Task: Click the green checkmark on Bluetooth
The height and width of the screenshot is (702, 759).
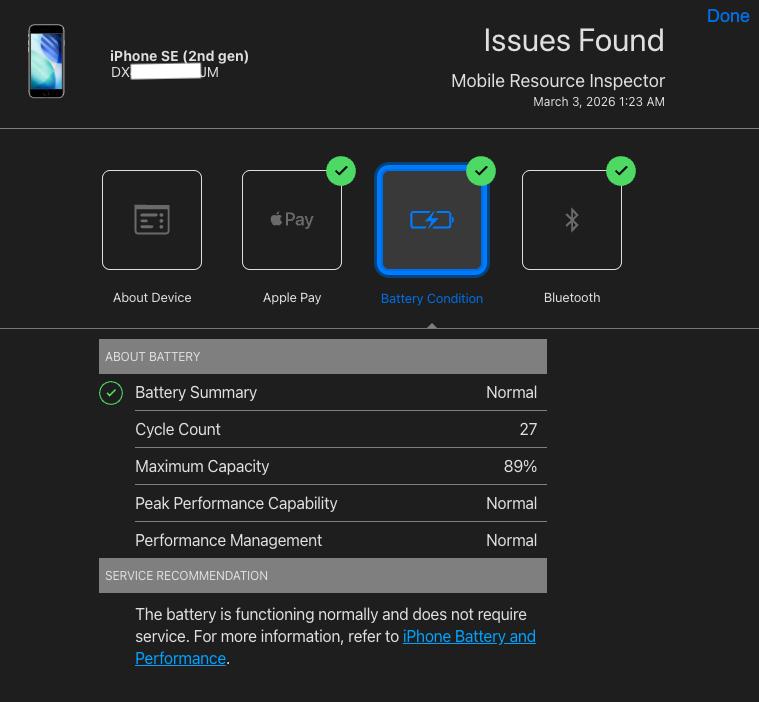Action: tap(621, 171)
